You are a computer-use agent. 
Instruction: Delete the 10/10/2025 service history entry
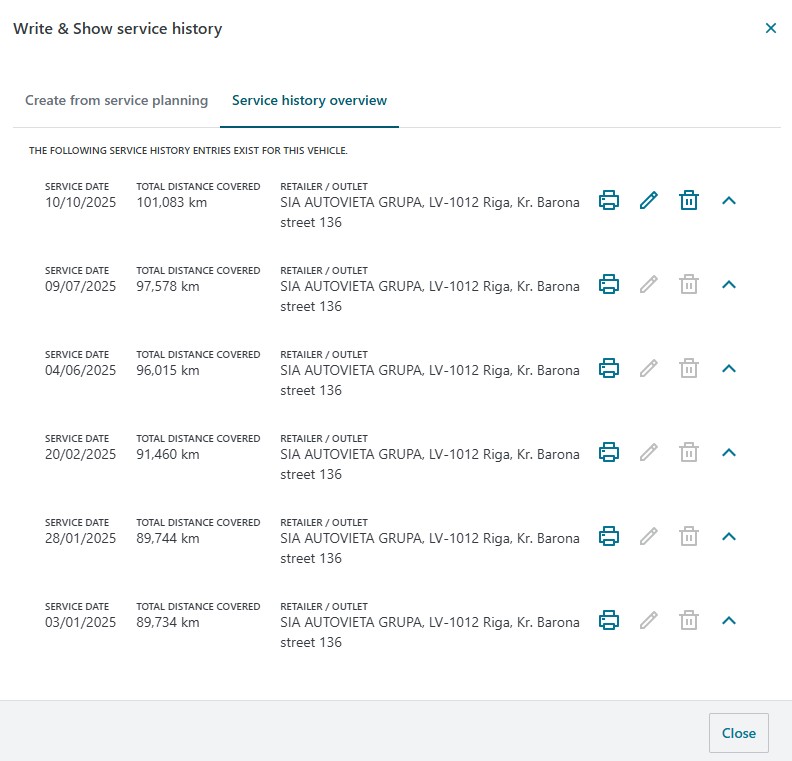688,200
